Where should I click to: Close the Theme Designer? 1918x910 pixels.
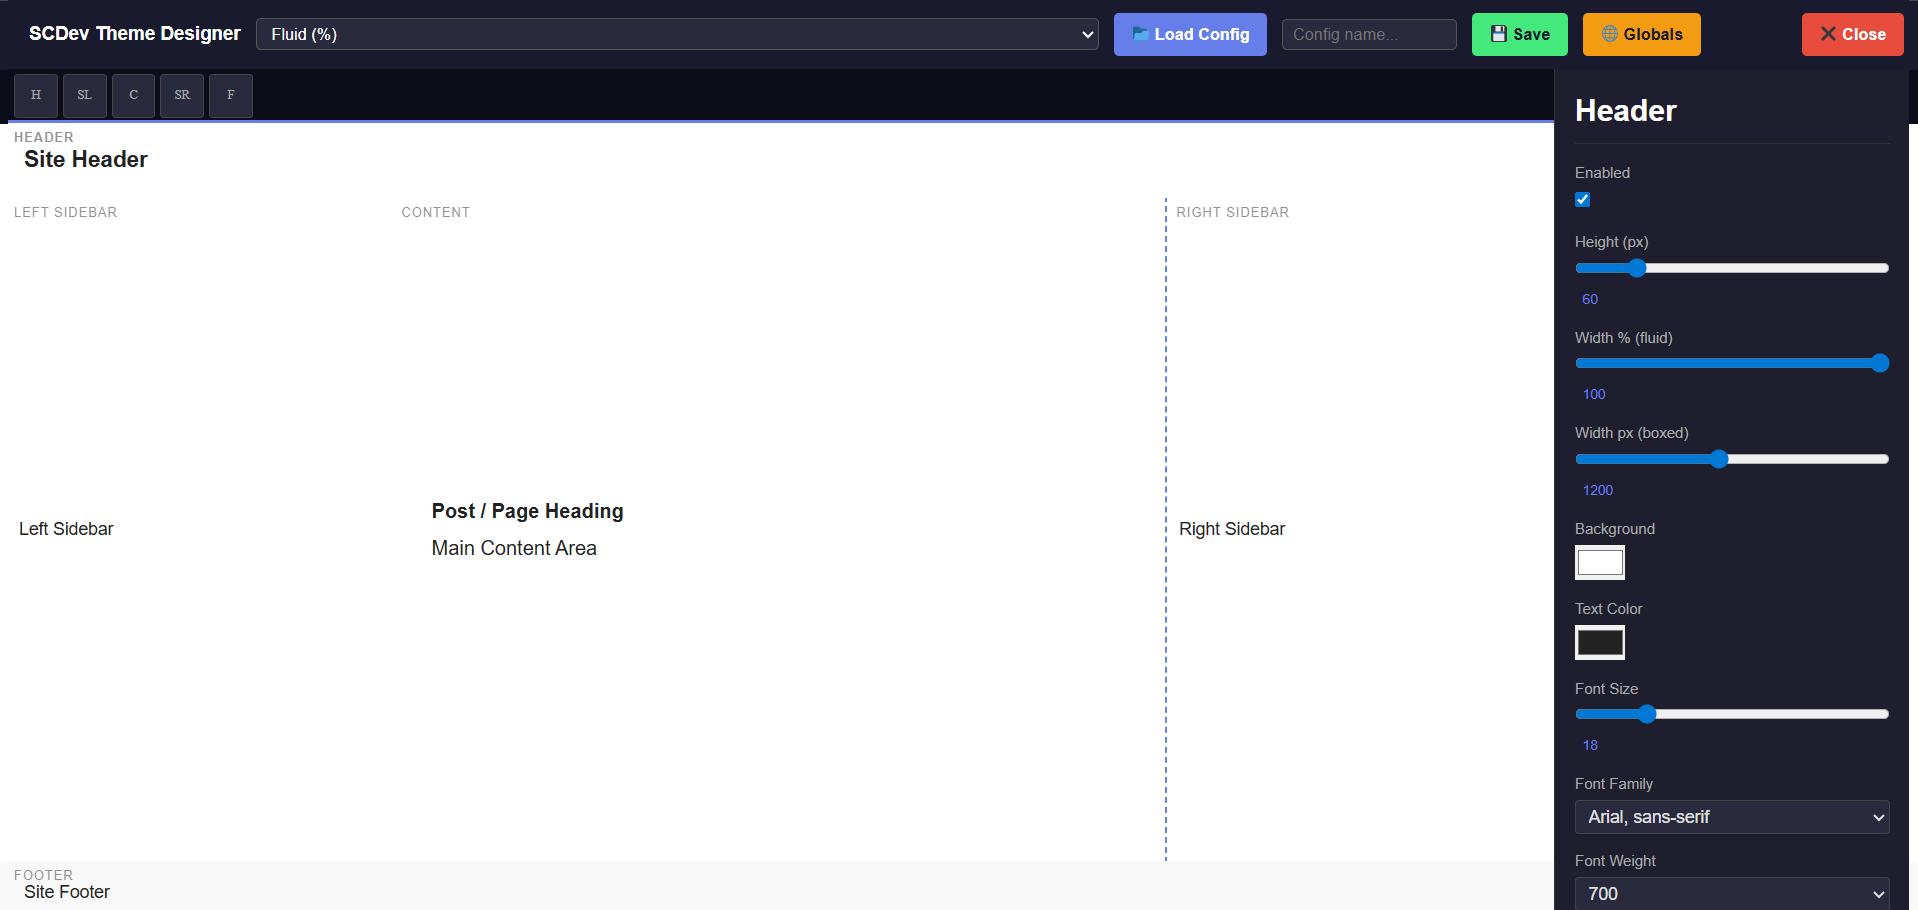pos(1852,34)
